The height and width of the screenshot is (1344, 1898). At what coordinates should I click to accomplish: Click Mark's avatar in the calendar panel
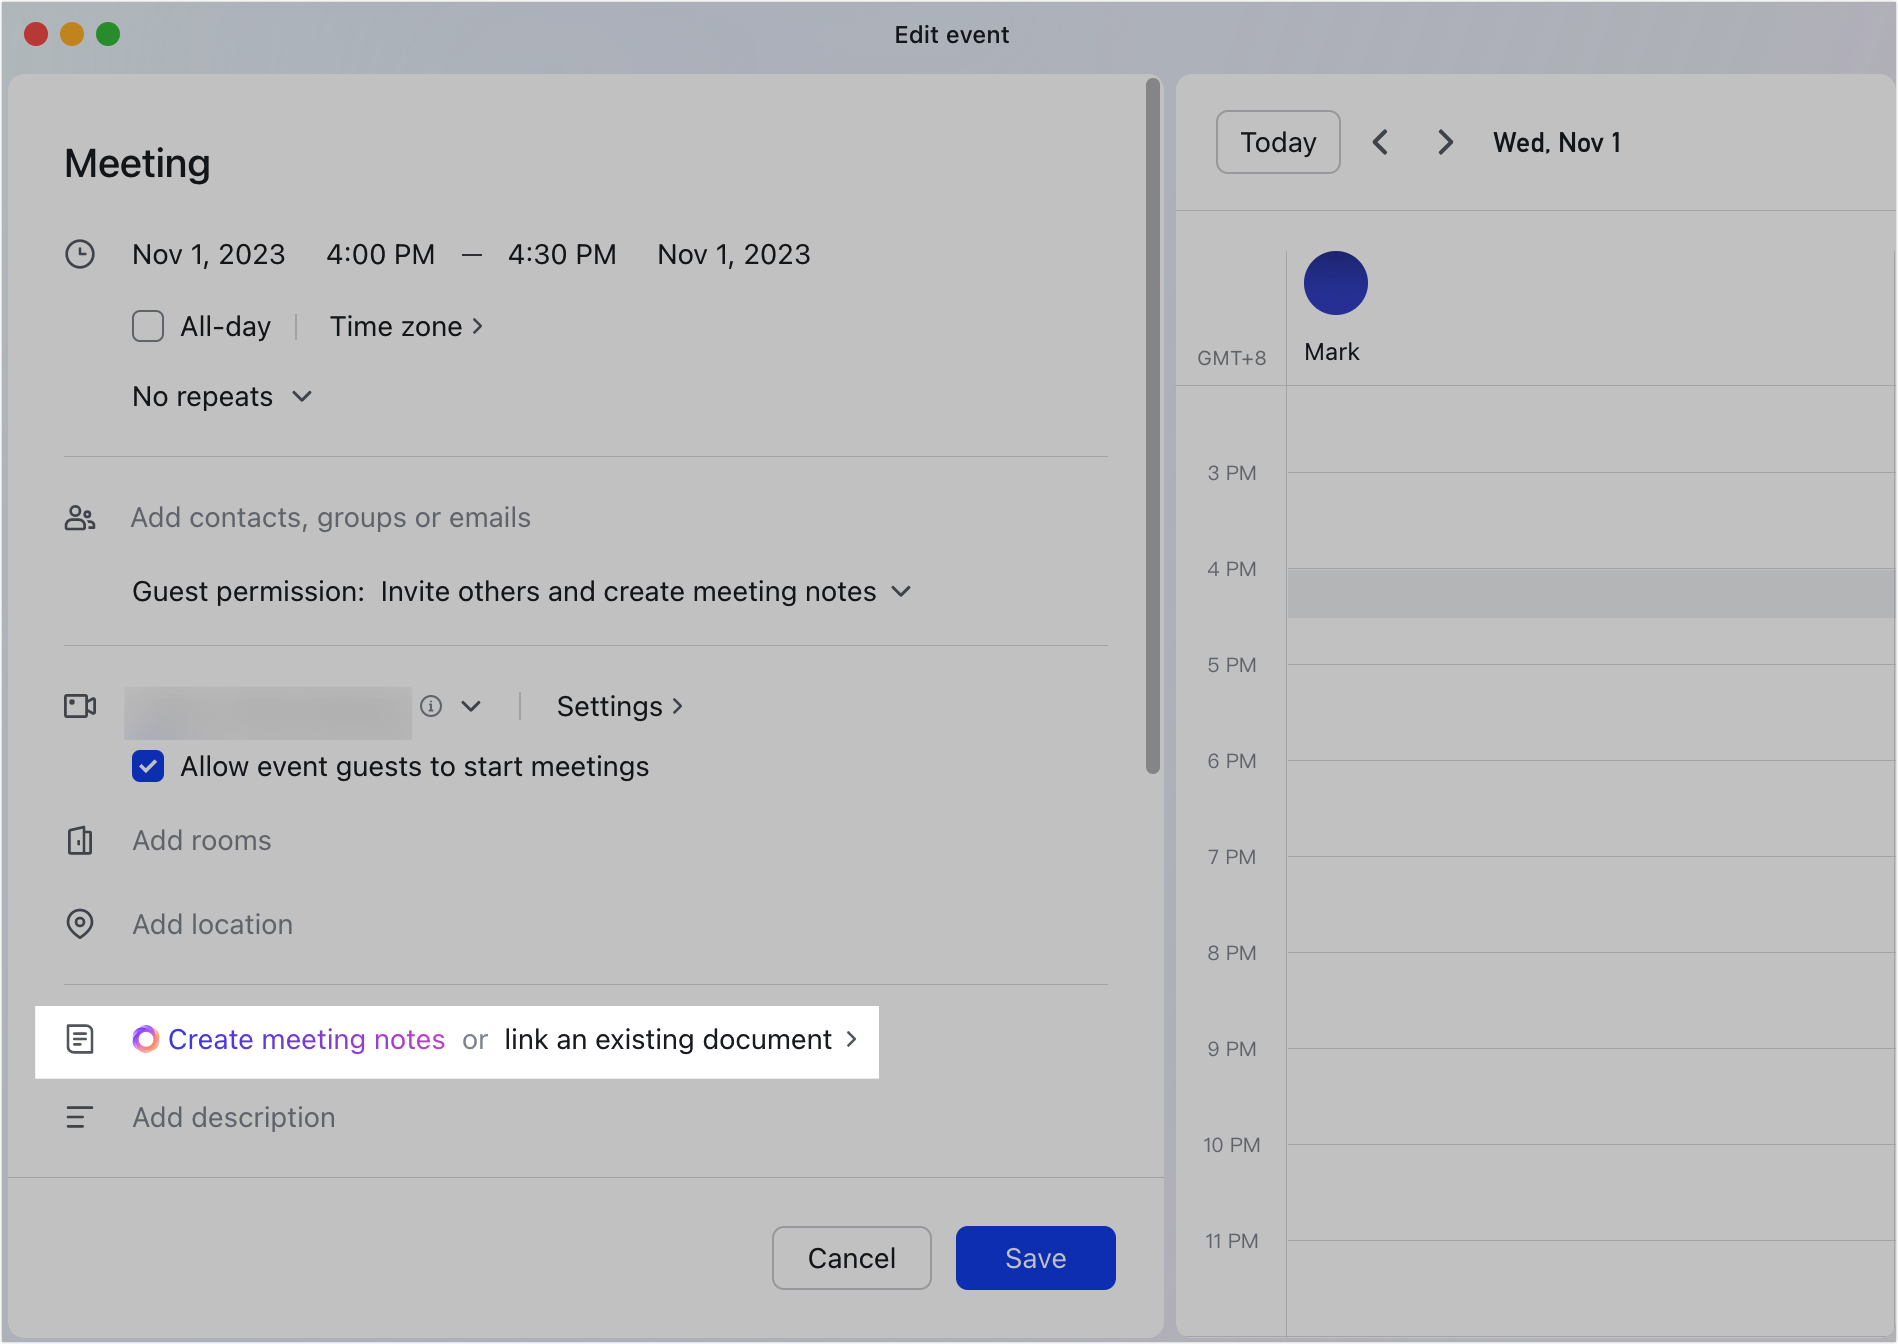(1334, 283)
